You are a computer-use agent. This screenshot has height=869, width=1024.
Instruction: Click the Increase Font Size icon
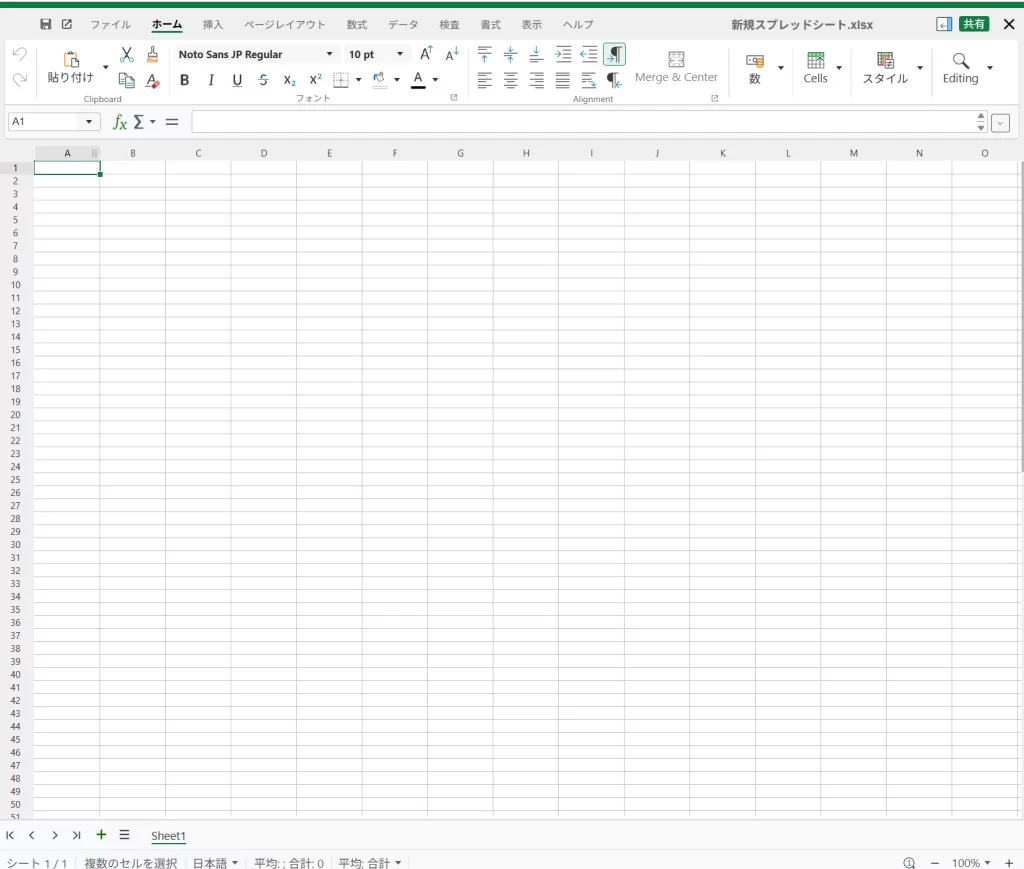point(426,54)
